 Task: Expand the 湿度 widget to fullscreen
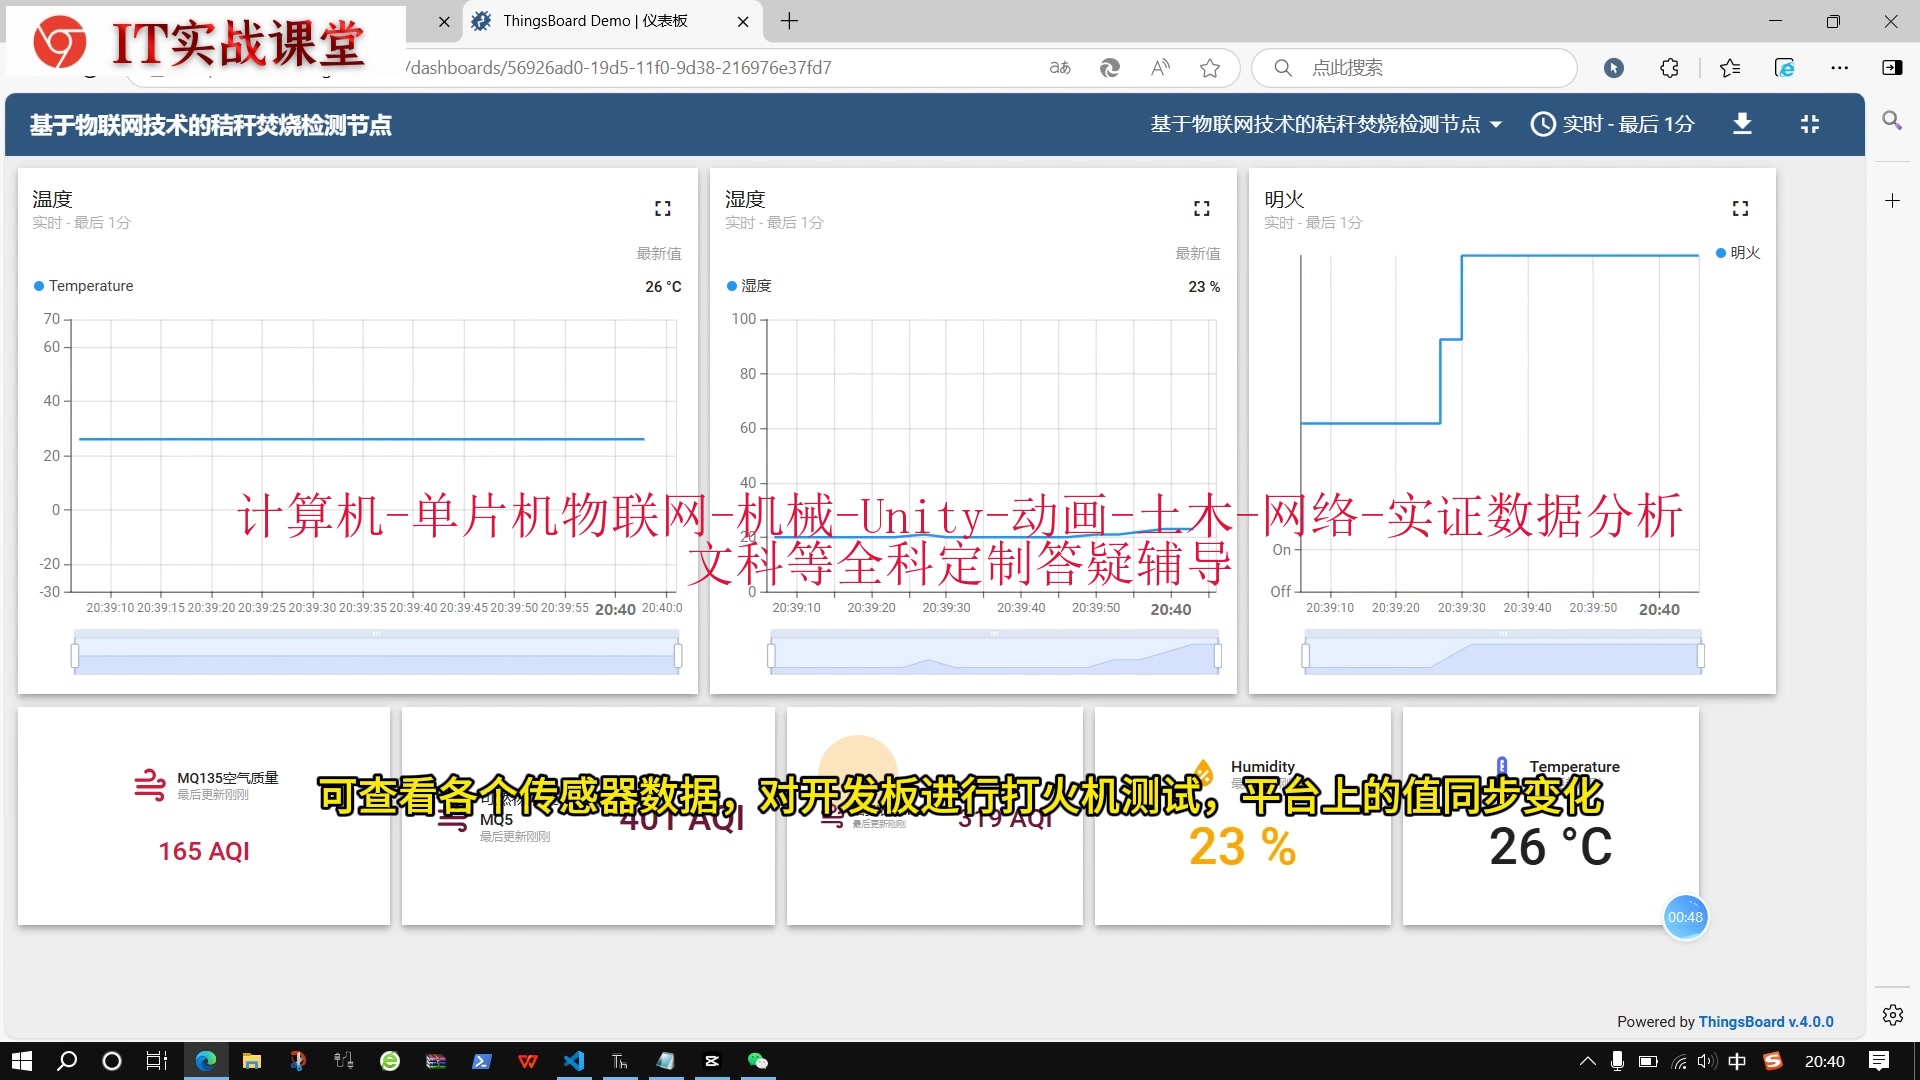pyautogui.click(x=1201, y=208)
